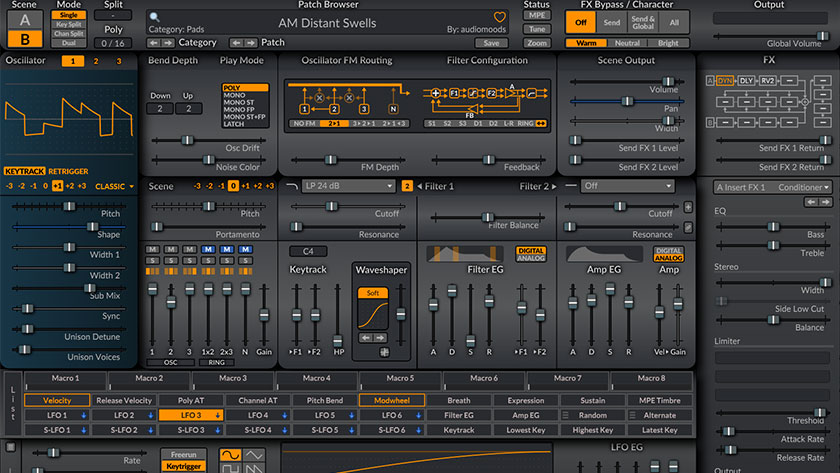Click the patch search magnifier icon
Image resolution: width=840 pixels, height=473 pixels.
click(155, 17)
